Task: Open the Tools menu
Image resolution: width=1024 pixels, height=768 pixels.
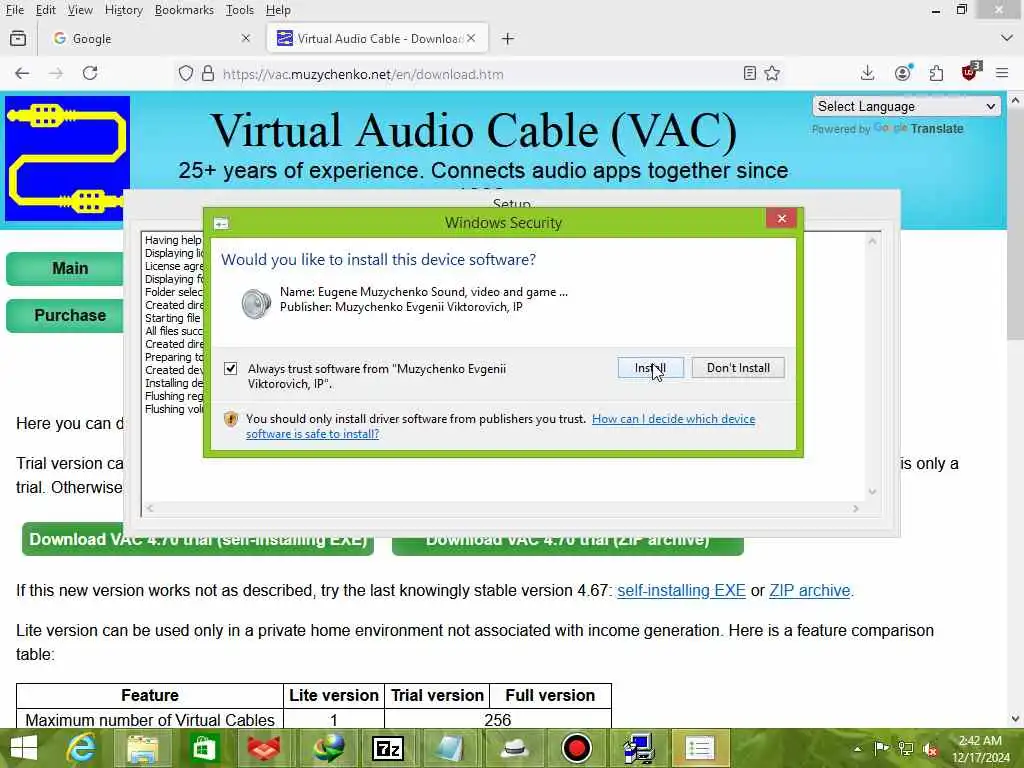Action: pos(240,10)
